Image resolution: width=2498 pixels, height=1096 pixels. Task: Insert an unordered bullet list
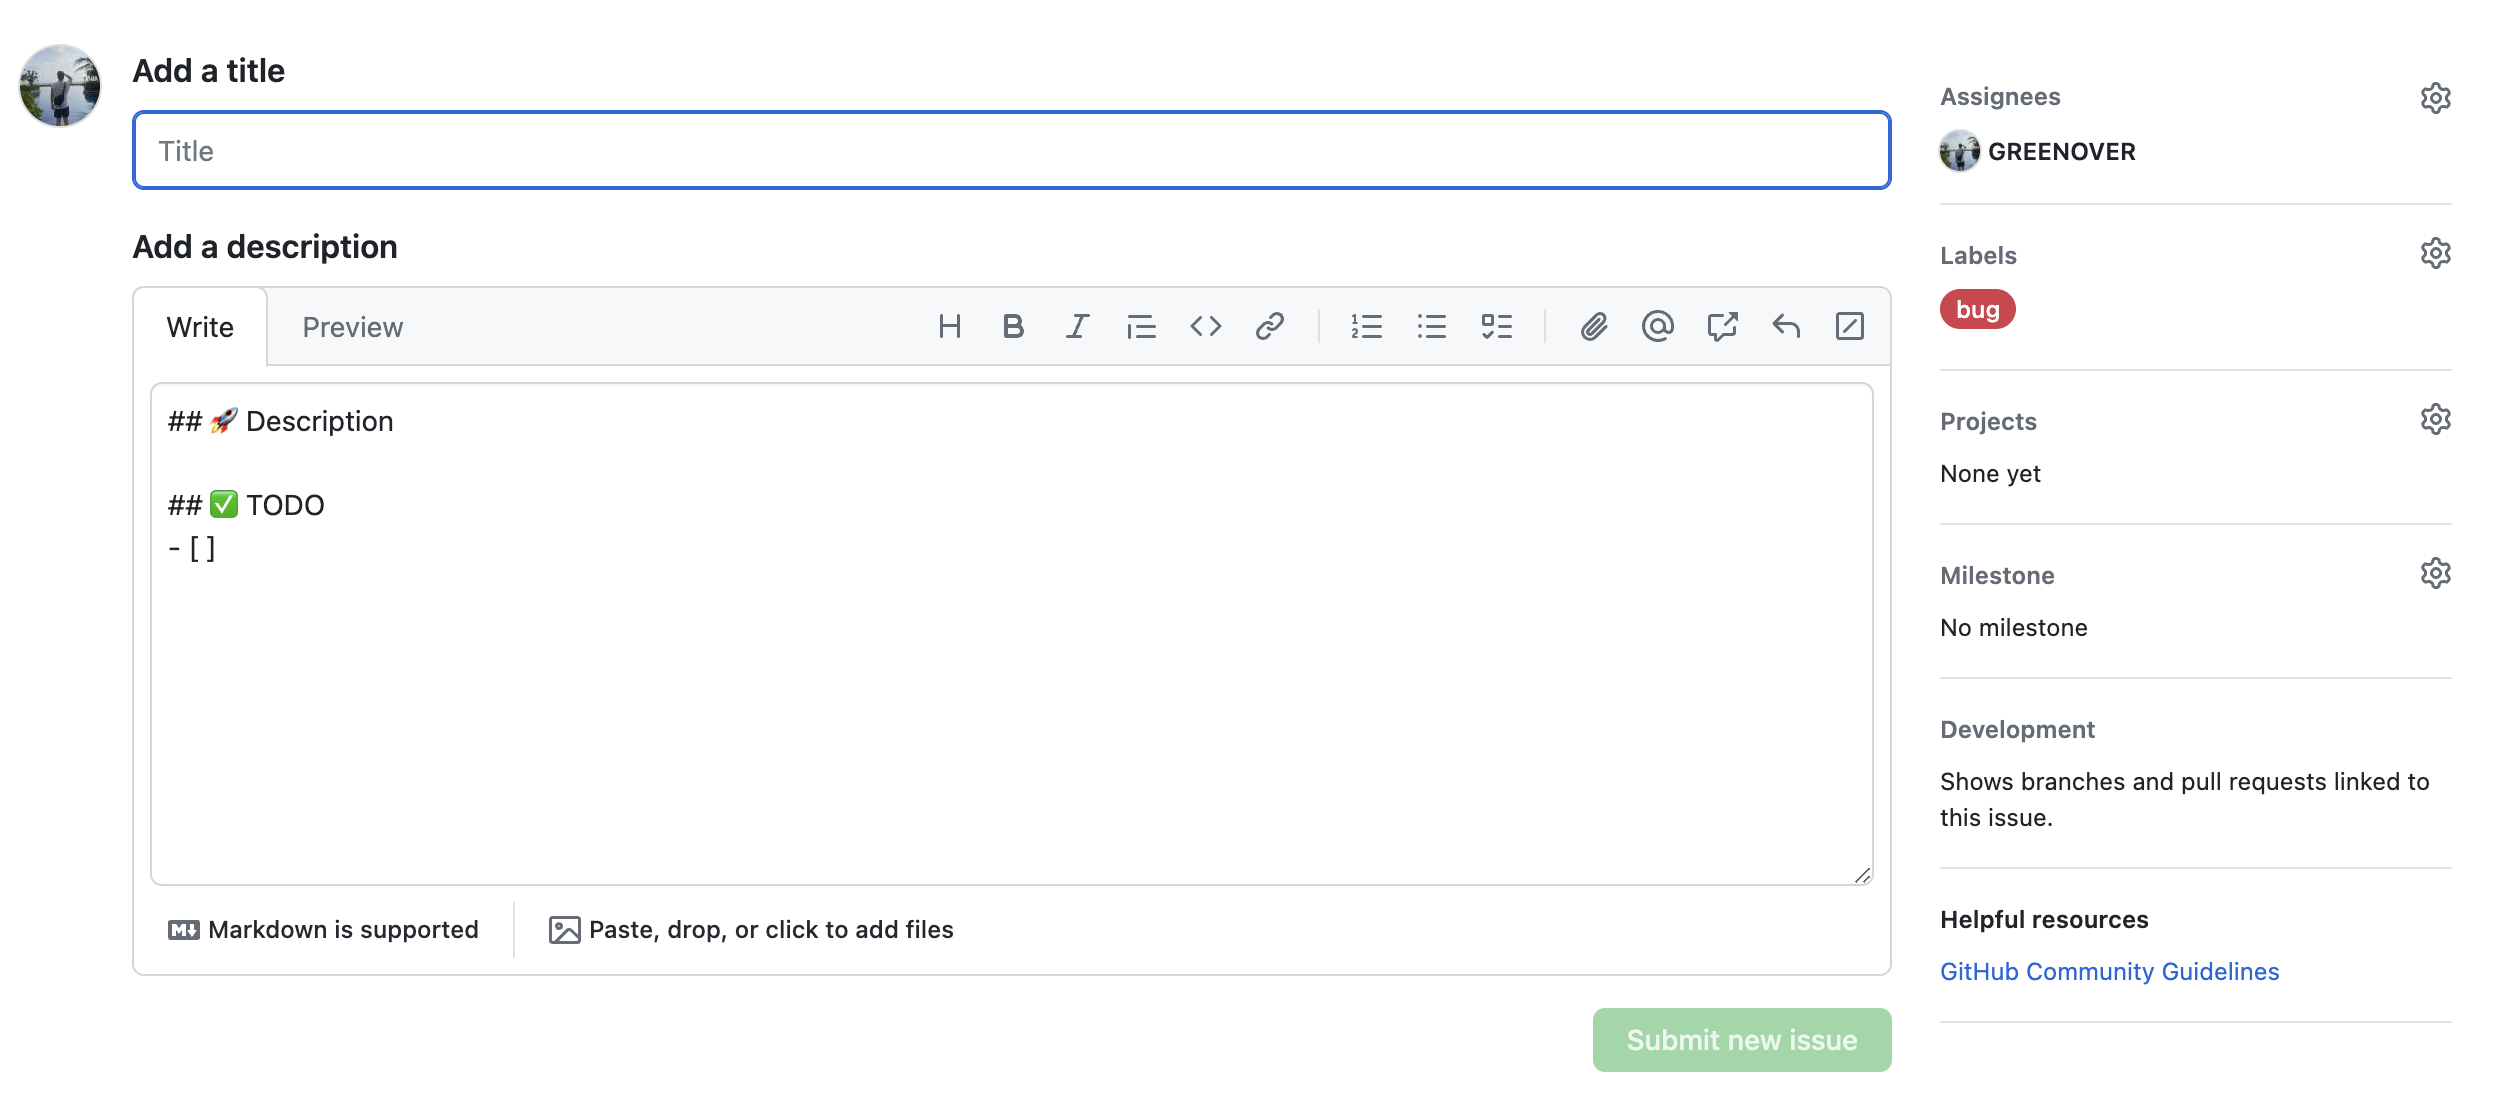(1431, 327)
